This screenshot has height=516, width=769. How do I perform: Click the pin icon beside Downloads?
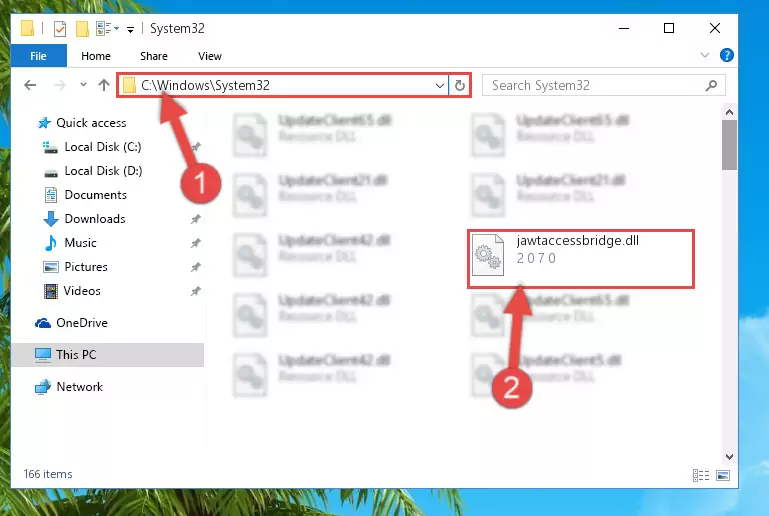point(196,219)
